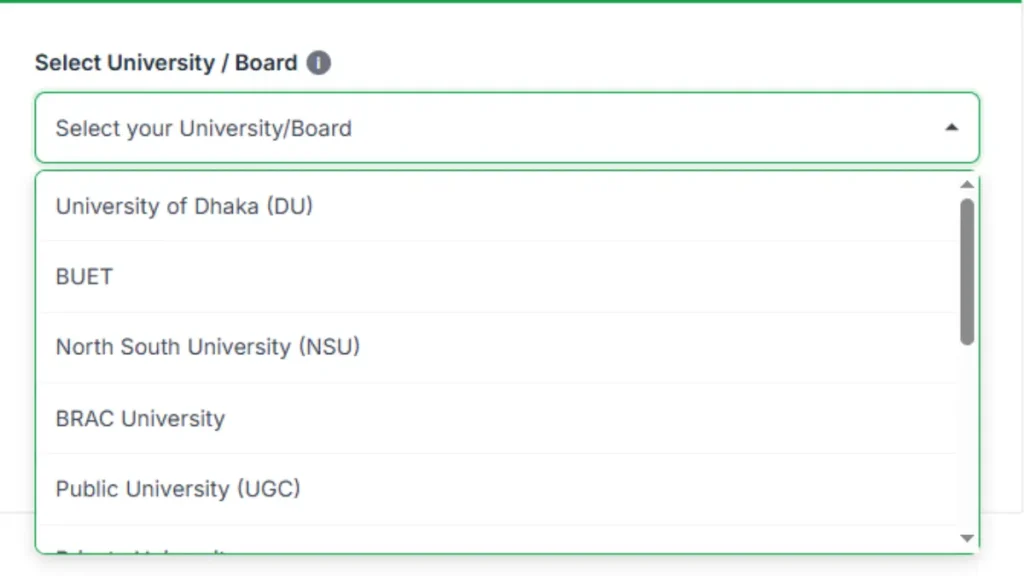
Task: Select Public University (UGC) option
Action: [x=178, y=489]
